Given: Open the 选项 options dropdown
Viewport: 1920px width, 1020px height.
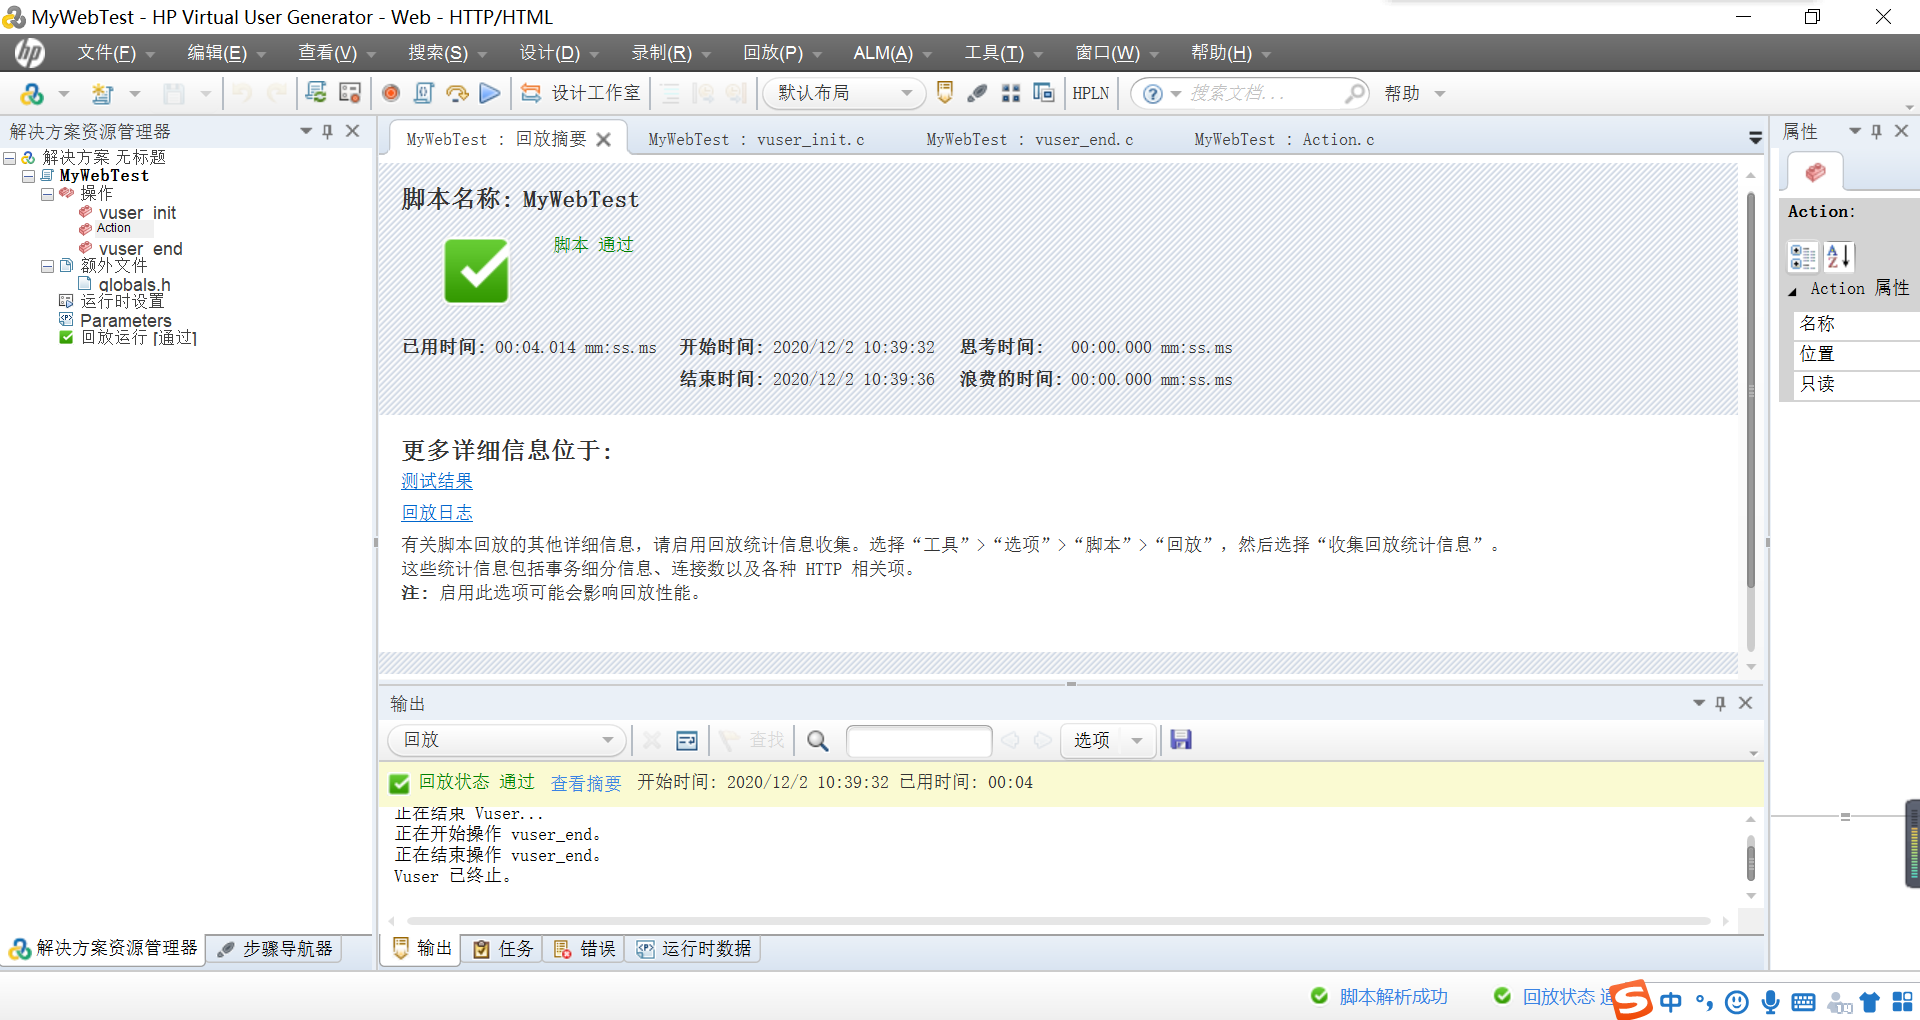Looking at the screenshot, I should click(1108, 740).
